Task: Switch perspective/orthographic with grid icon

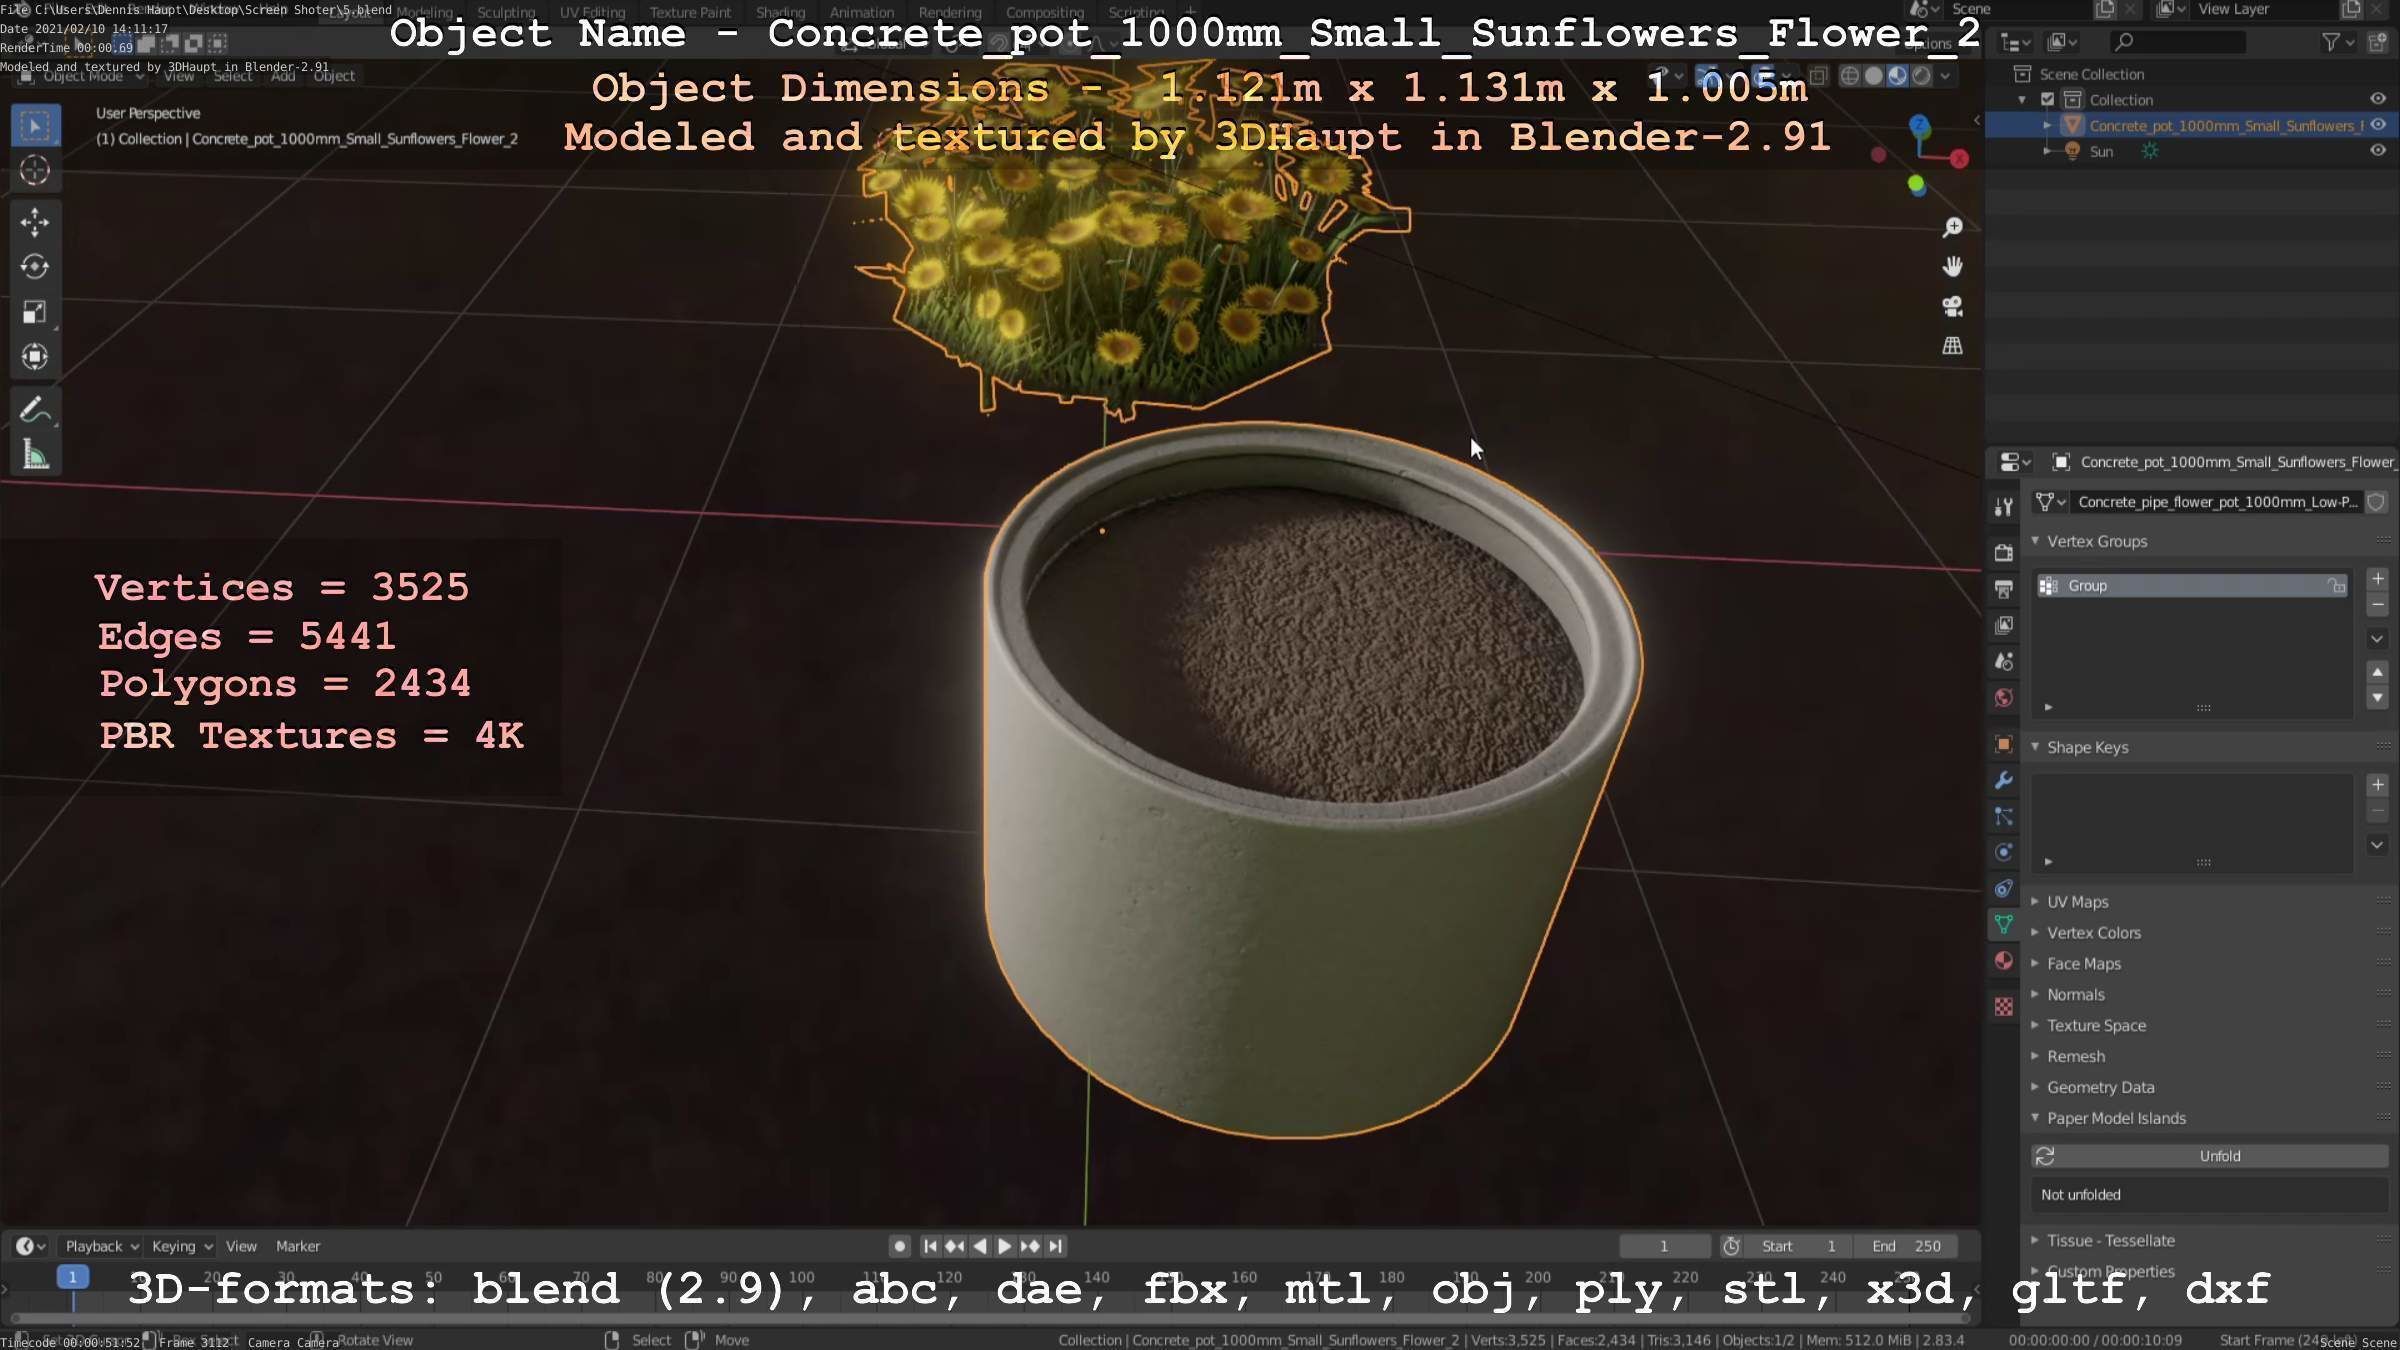Action: [1952, 346]
